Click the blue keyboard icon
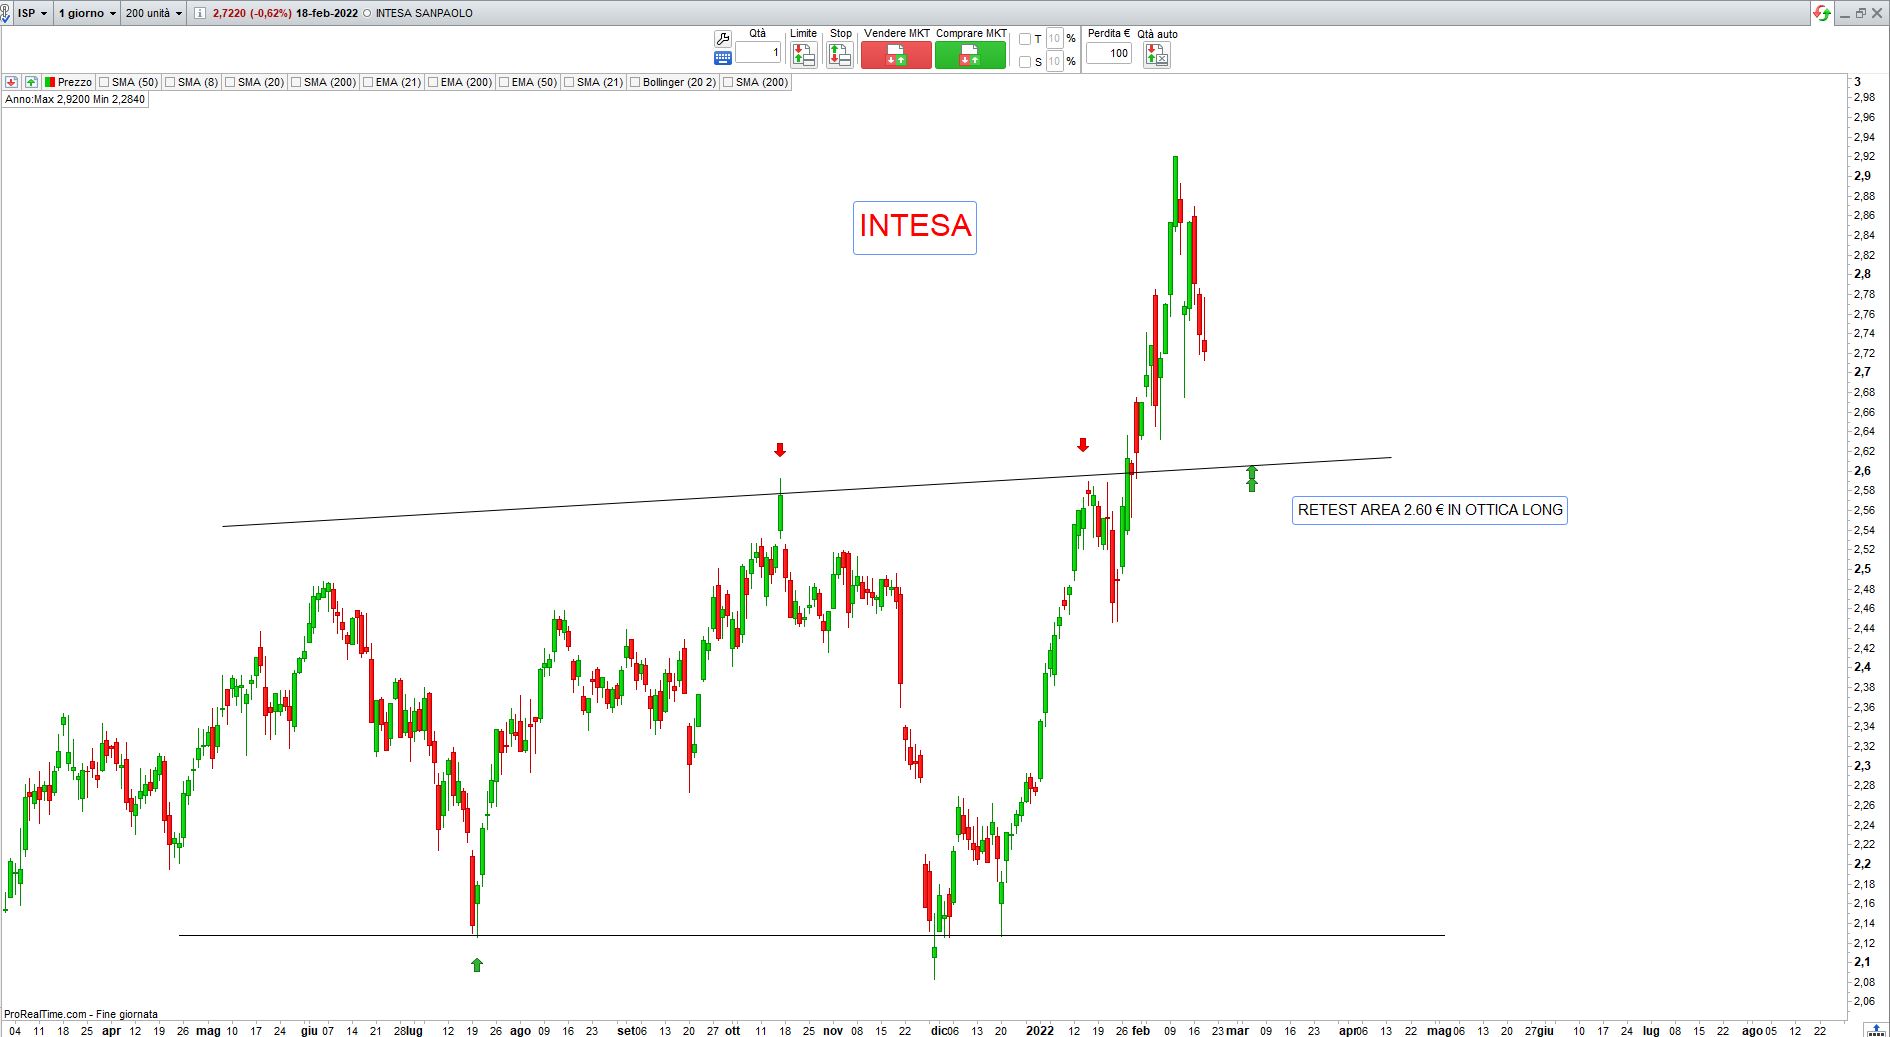1890x1037 pixels. click(x=722, y=58)
